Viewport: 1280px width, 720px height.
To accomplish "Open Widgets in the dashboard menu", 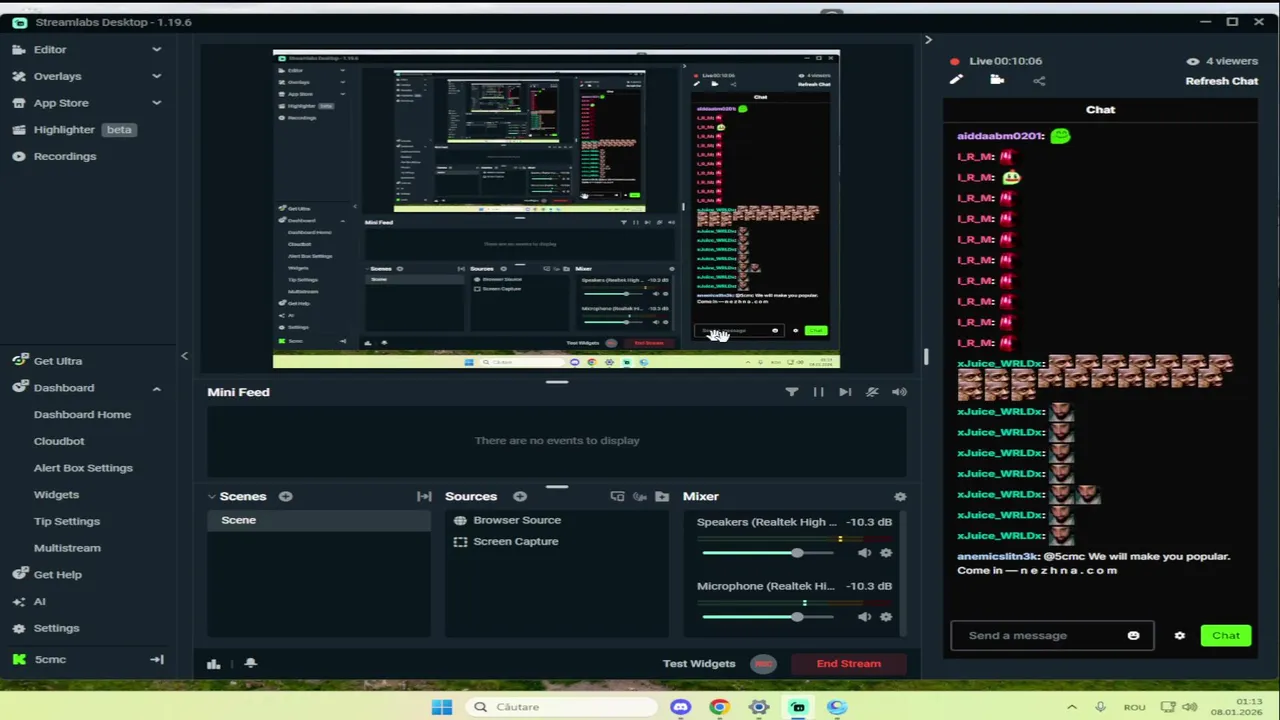I will 56,495.
